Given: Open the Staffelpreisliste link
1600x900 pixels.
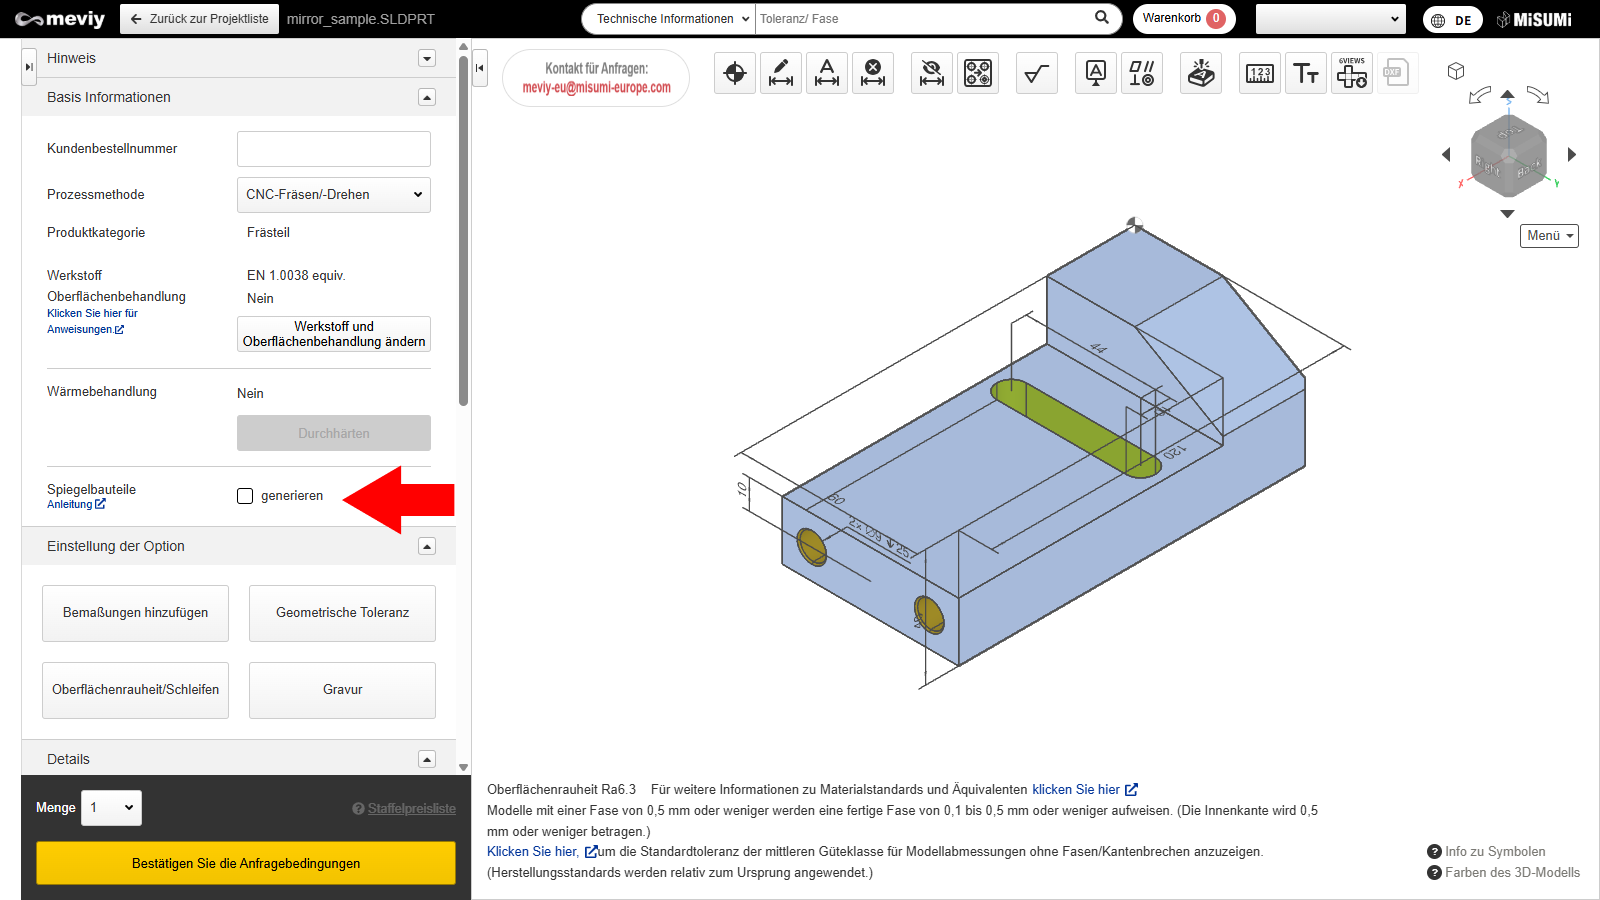Looking at the screenshot, I should coord(411,809).
